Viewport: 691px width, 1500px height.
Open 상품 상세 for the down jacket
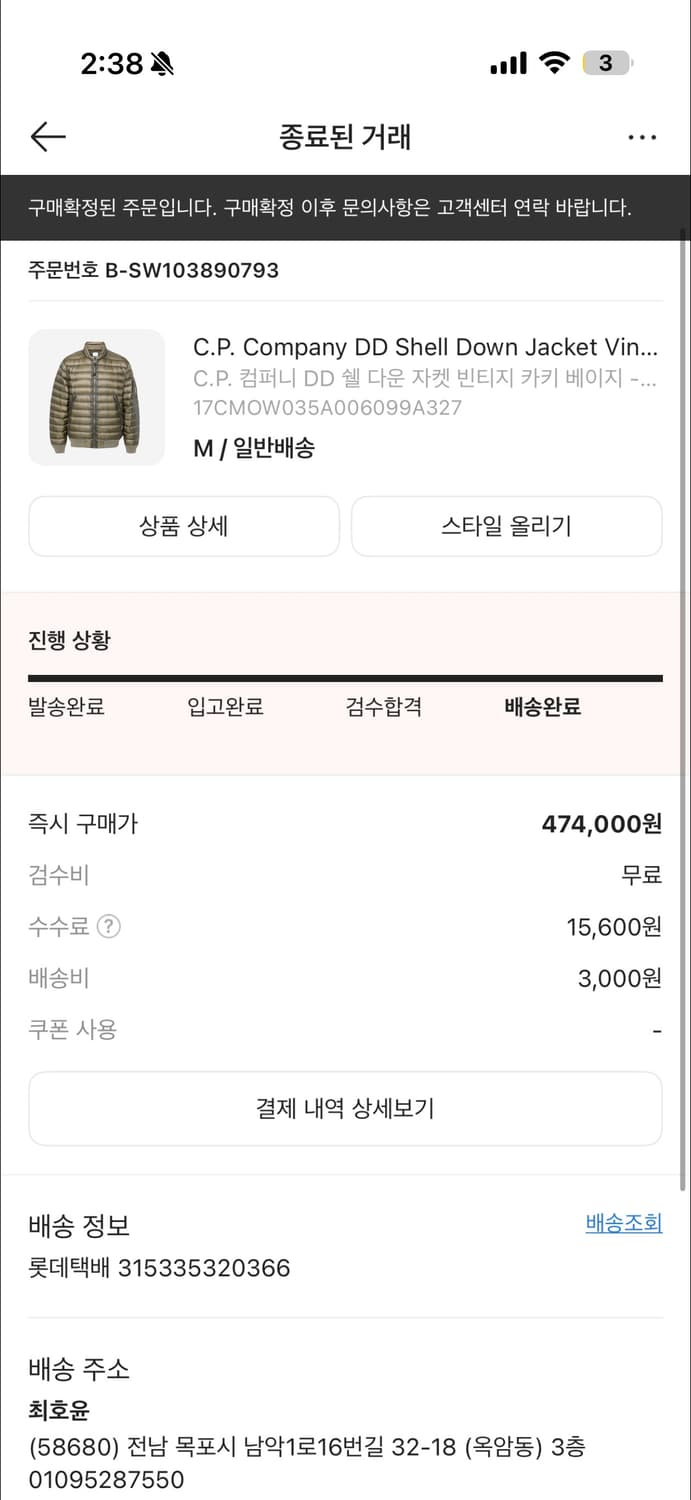coord(184,526)
